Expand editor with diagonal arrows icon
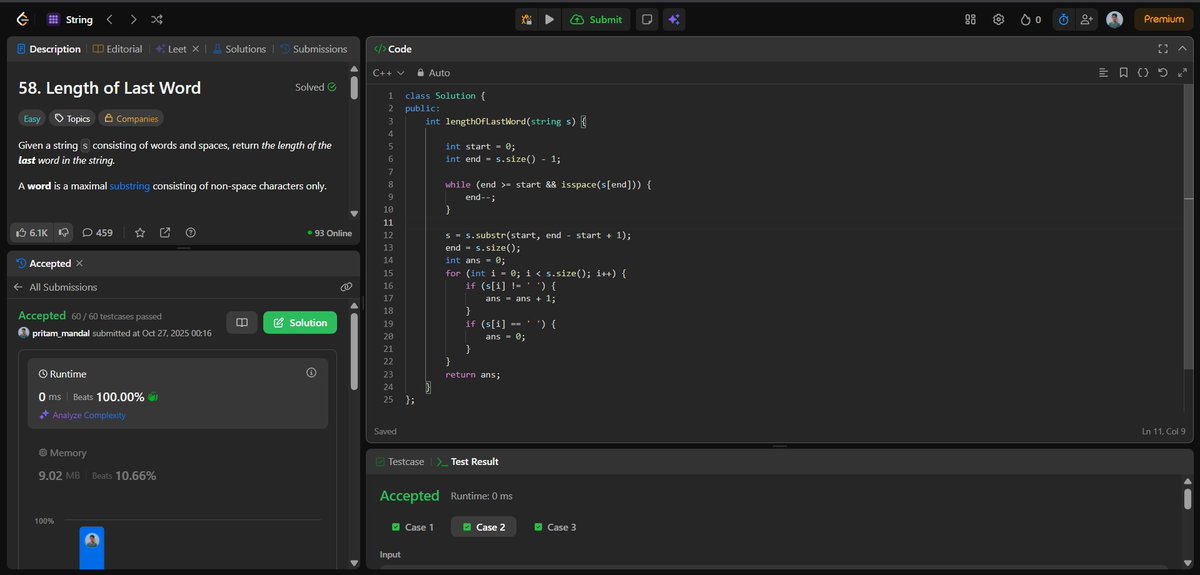Viewport: 1200px width, 575px height. tap(1183, 73)
